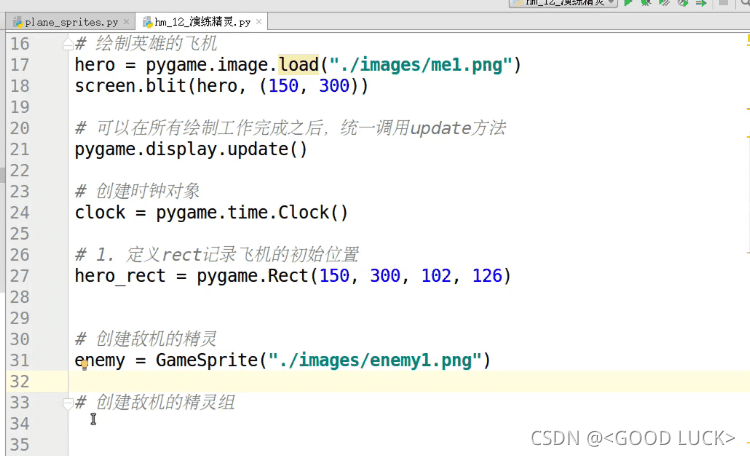Screen dimensions: 750x456
Task: Click the hero variable name on line 17
Action: click(x=95, y=65)
